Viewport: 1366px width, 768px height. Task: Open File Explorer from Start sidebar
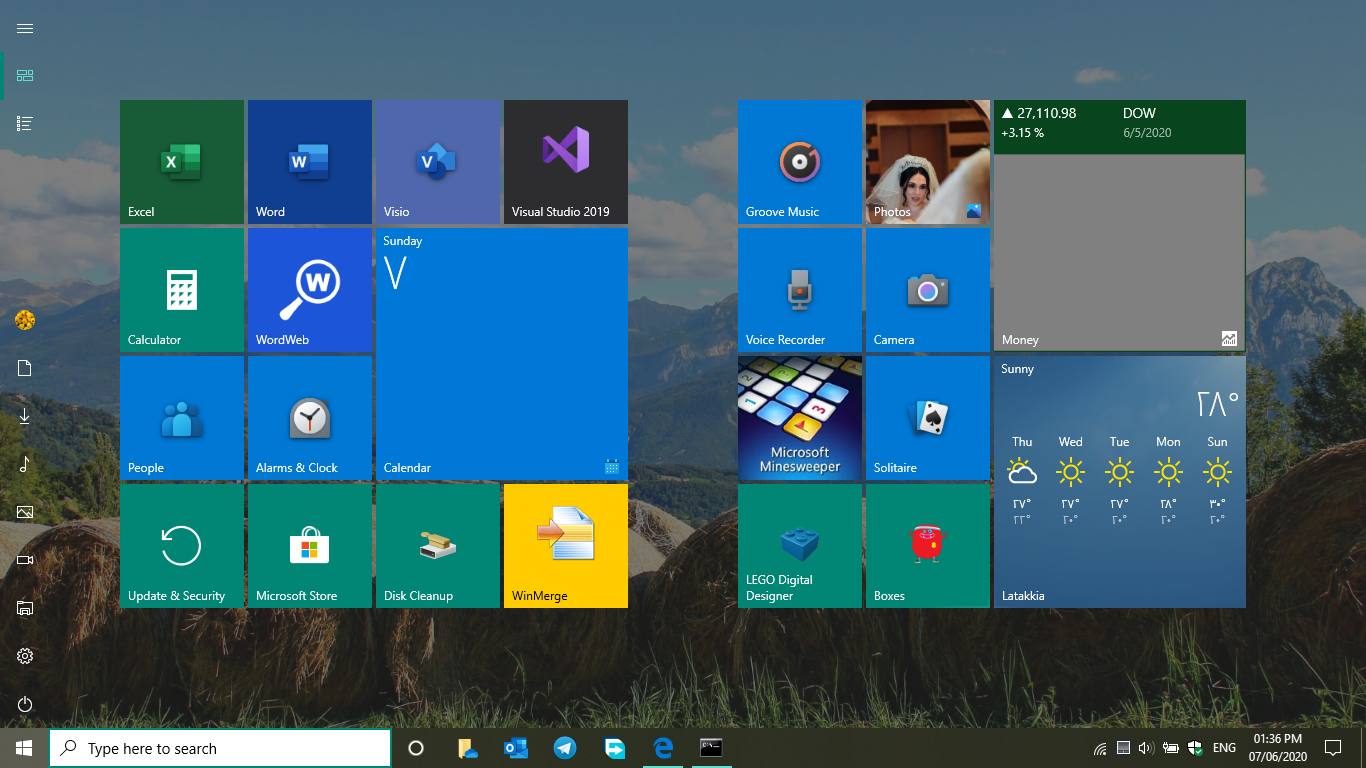(25, 608)
